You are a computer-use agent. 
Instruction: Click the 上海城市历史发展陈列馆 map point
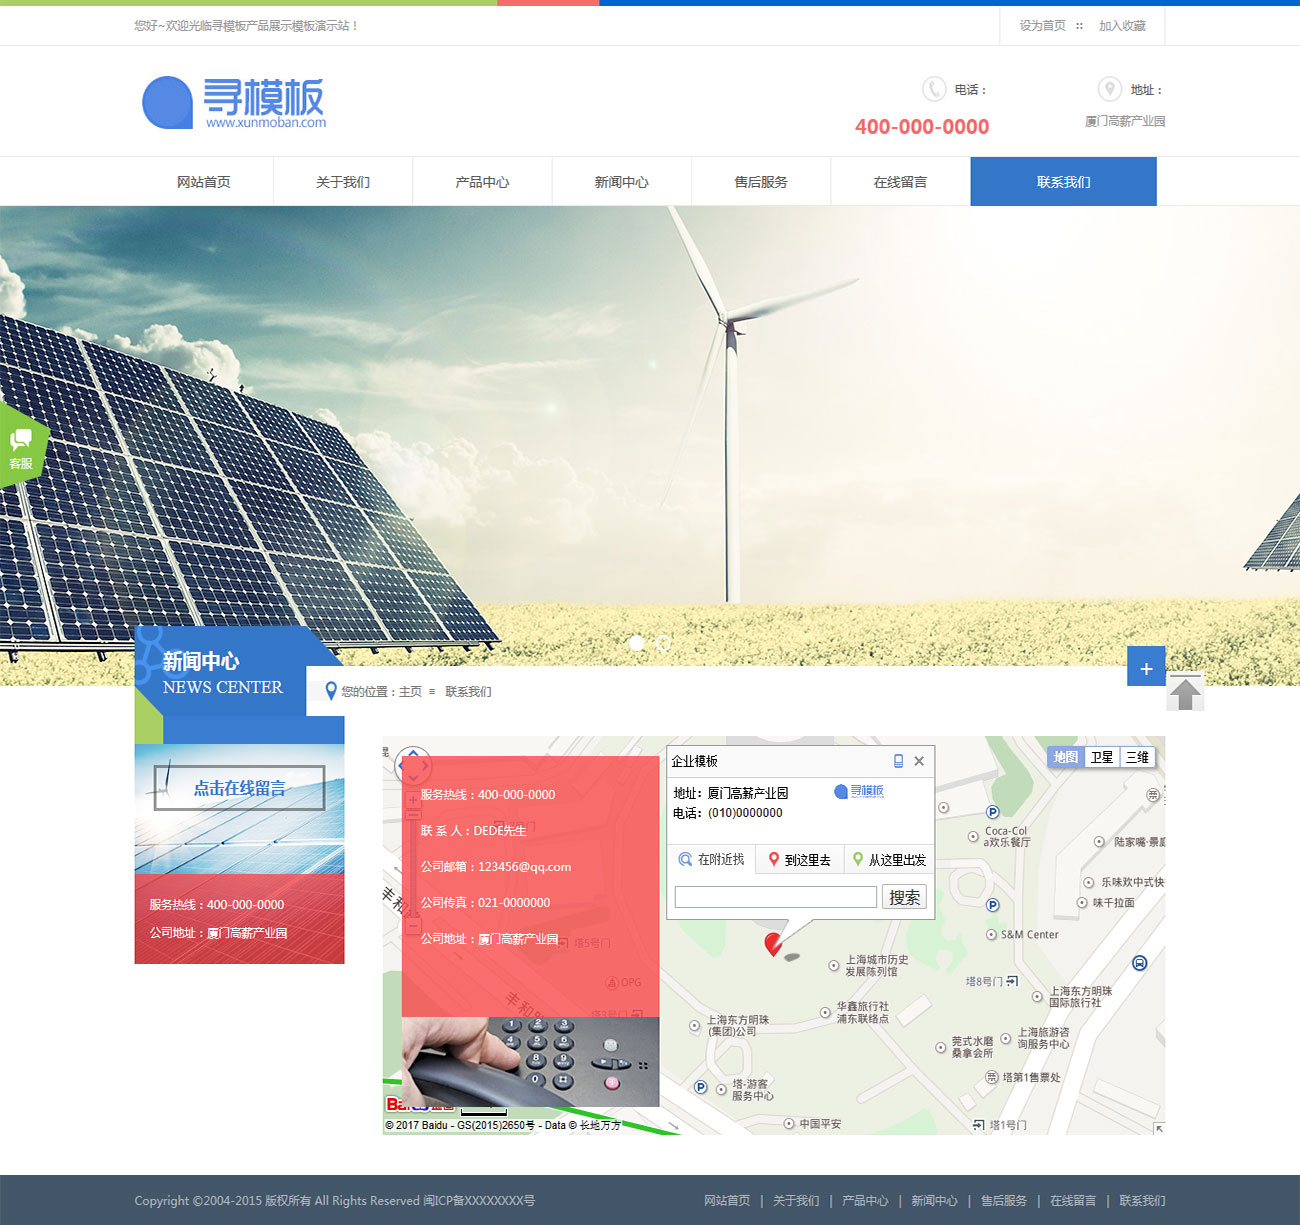tap(834, 966)
